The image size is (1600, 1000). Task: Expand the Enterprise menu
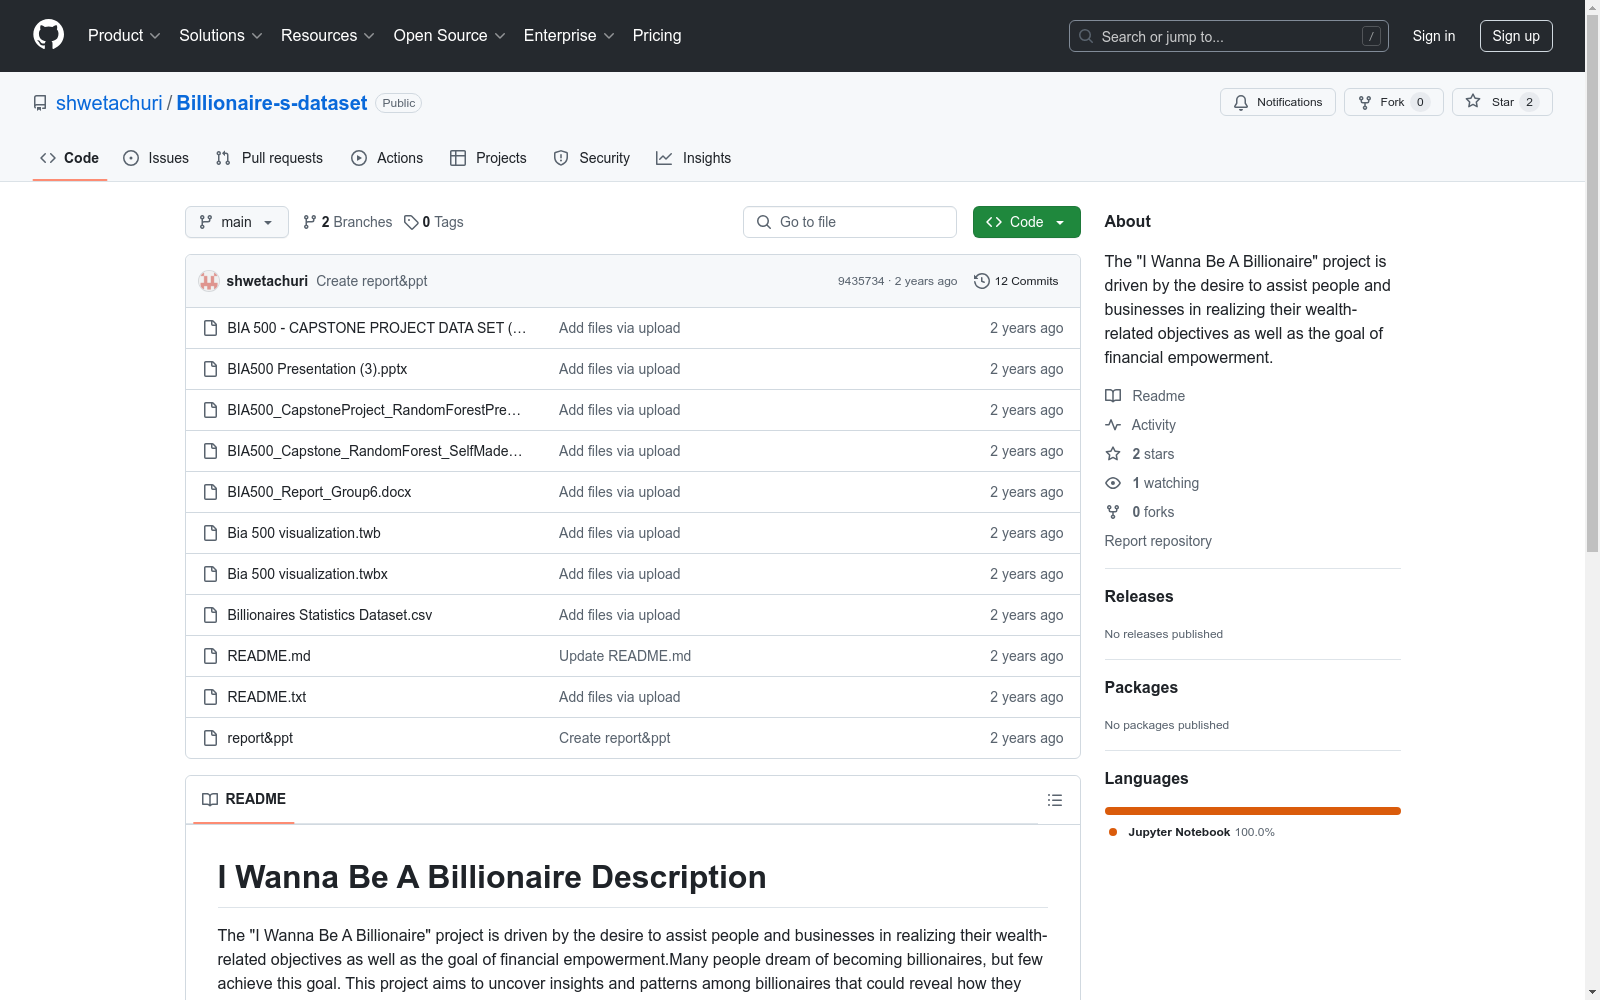pyautogui.click(x=569, y=35)
